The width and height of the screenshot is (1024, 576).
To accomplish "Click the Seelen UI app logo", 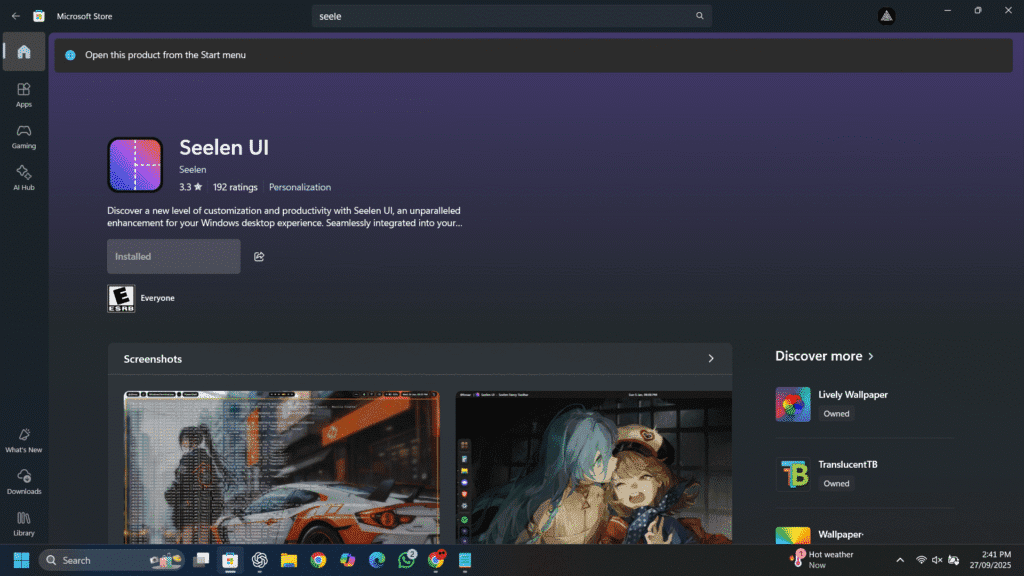I will pos(135,165).
